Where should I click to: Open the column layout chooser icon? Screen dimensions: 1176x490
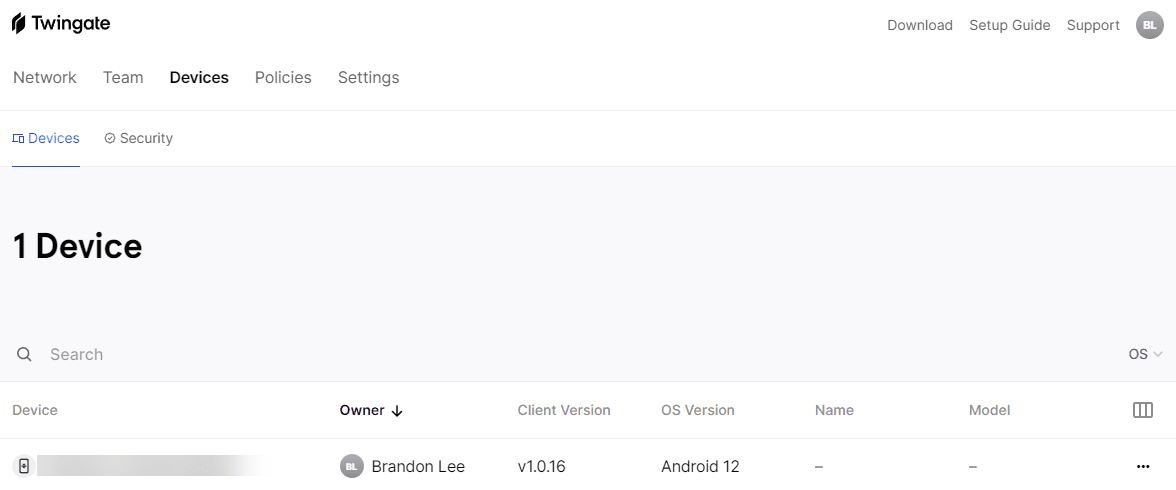pos(1143,410)
